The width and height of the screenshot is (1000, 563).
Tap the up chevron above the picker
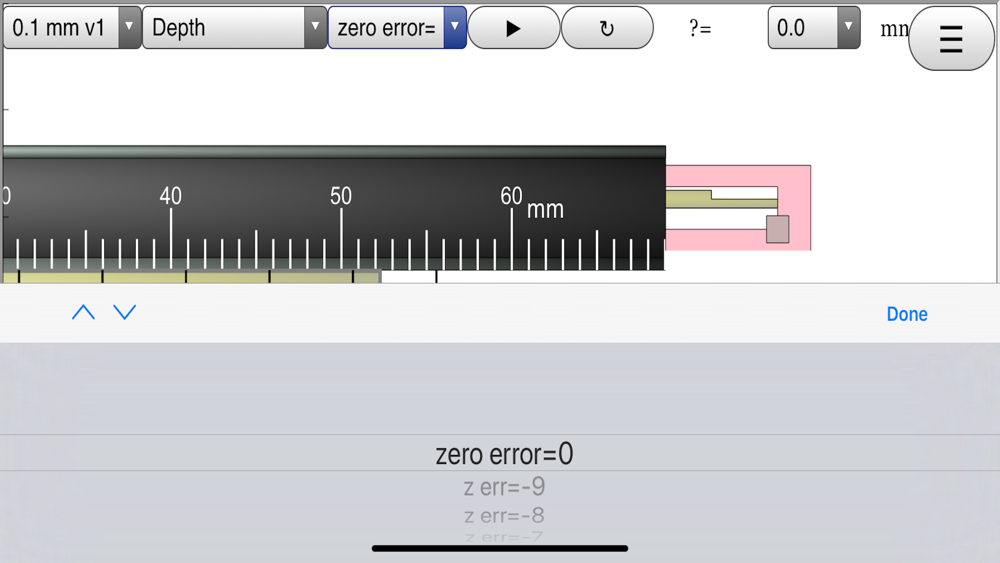(83, 312)
